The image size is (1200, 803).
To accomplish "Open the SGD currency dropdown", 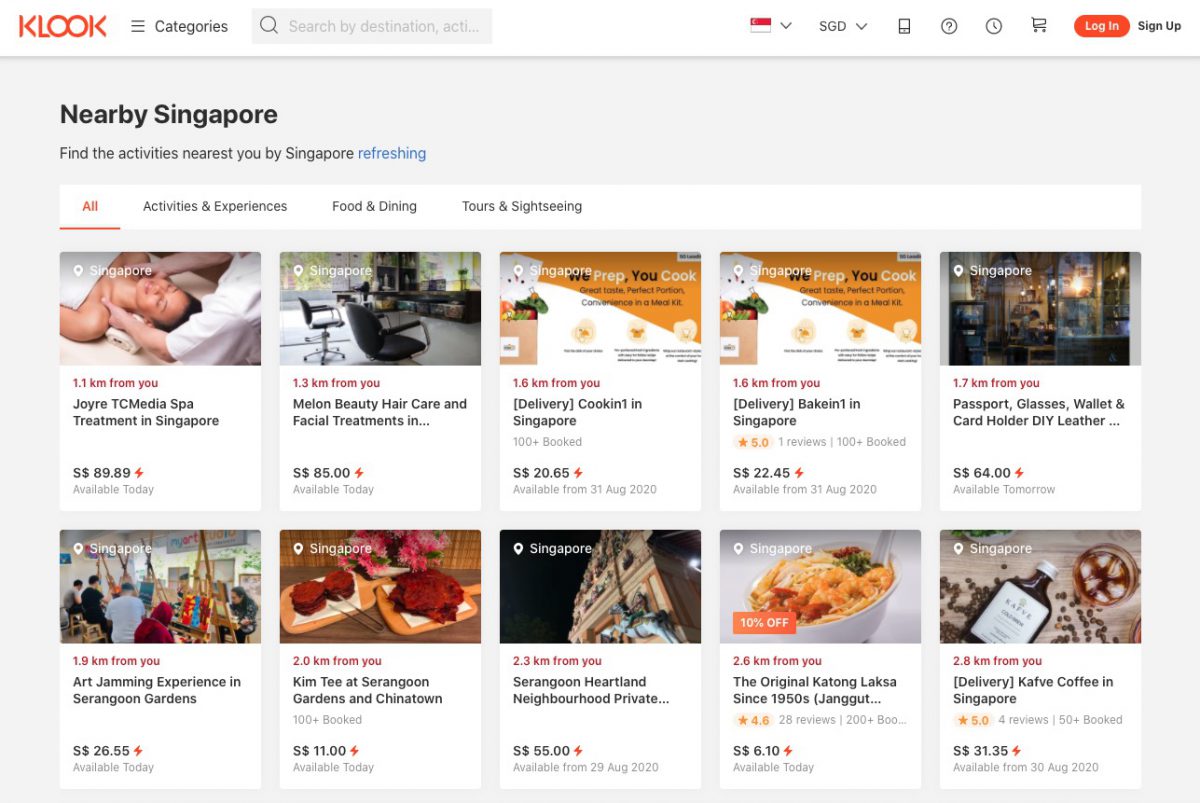I will pyautogui.click(x=837, y=26).
